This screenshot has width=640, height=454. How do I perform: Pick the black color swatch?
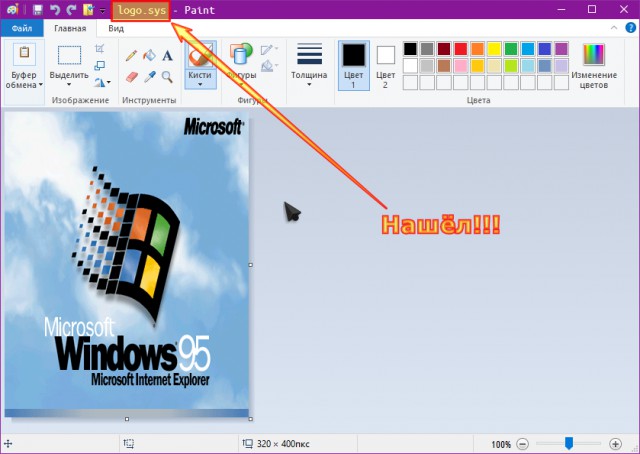click(411, 49)
